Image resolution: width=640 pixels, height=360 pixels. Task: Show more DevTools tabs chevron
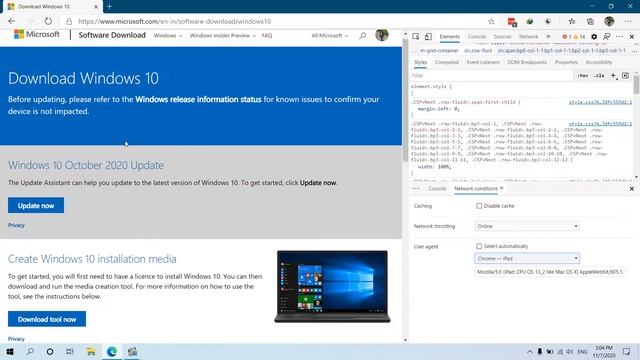tap(548, 36)
